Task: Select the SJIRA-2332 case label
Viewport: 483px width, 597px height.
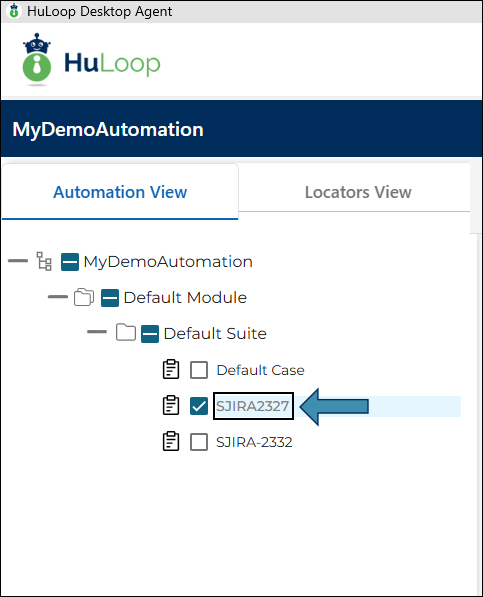Action: click(x=254, y=442)
